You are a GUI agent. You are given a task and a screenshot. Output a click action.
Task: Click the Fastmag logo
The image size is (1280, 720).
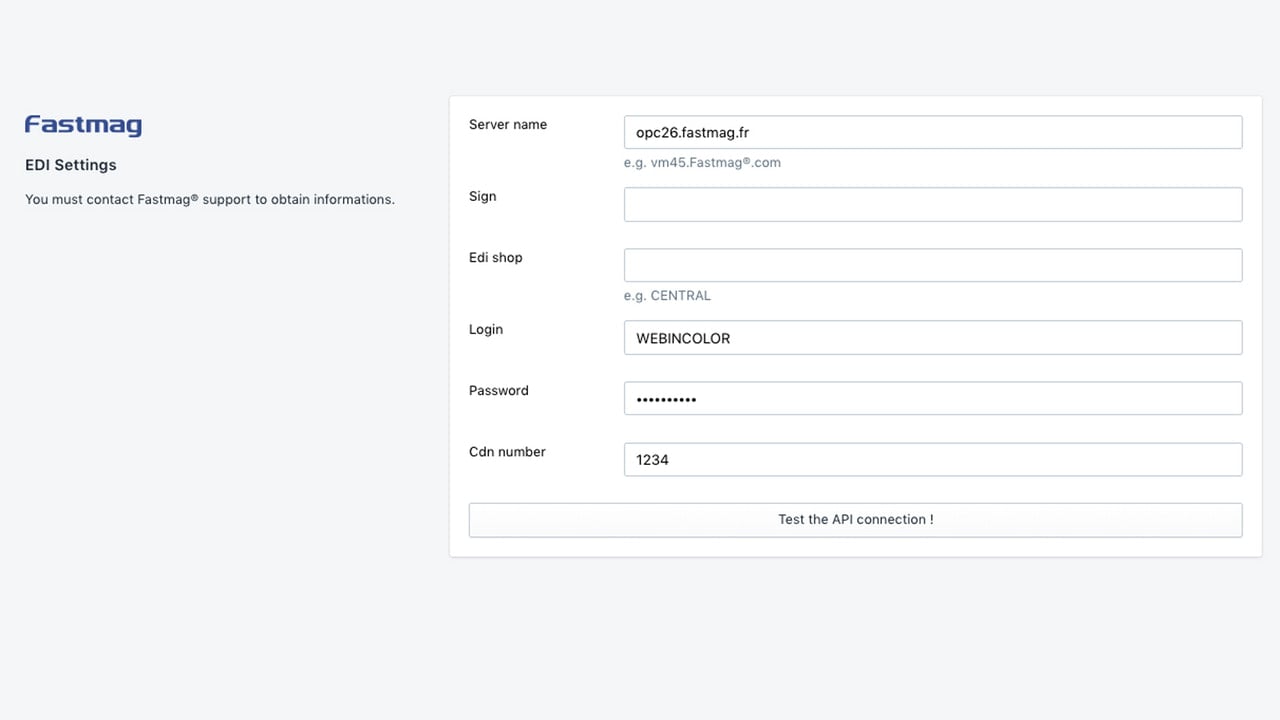(83, 125)
